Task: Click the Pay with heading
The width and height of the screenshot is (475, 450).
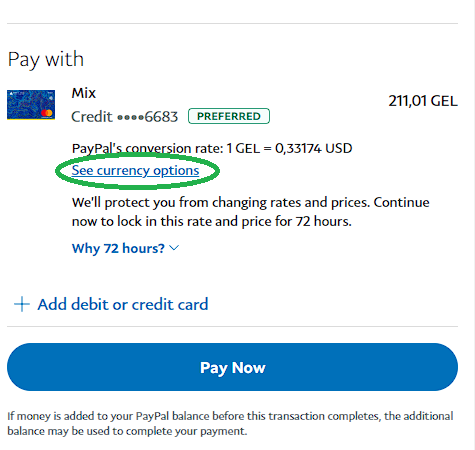Action: coord(46,60)
